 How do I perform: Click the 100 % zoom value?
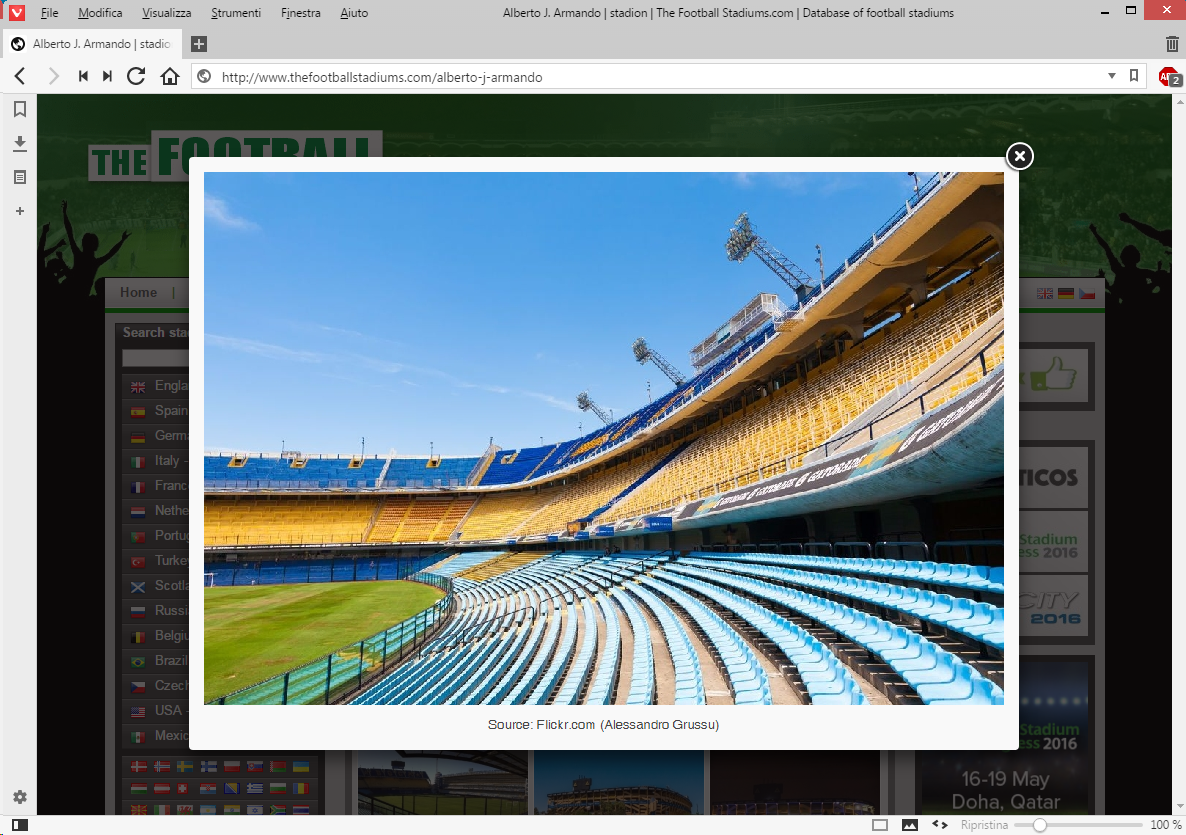click(x=1166, y=825)
